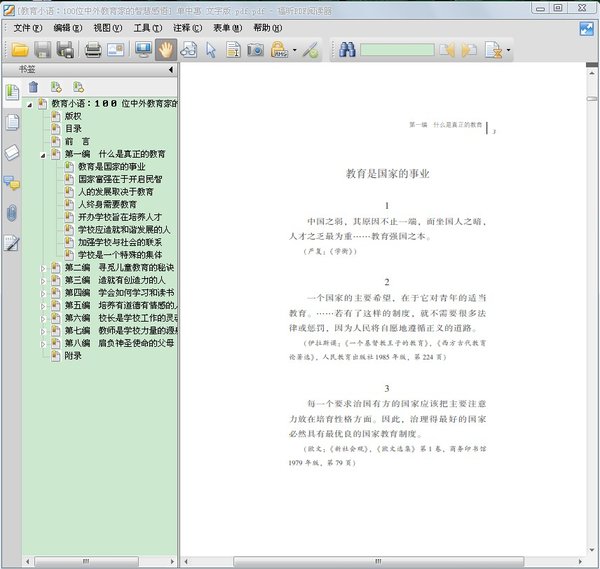This screenshot has width=600, height=569.
Task: Click the find next result icon
Action: pos(469,50)
